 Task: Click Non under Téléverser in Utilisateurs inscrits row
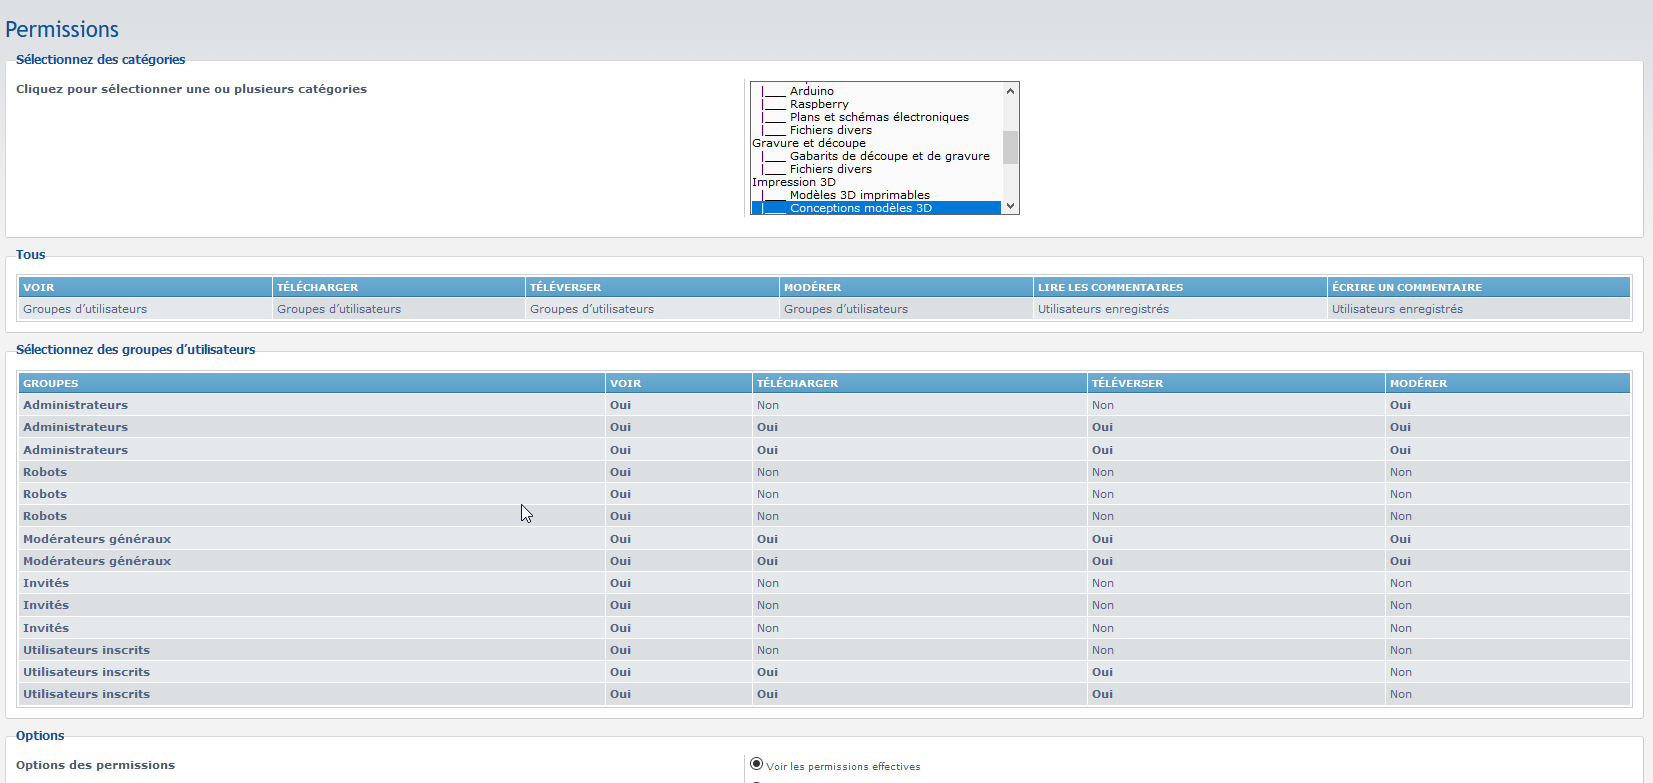click(x=1103, y=650)
